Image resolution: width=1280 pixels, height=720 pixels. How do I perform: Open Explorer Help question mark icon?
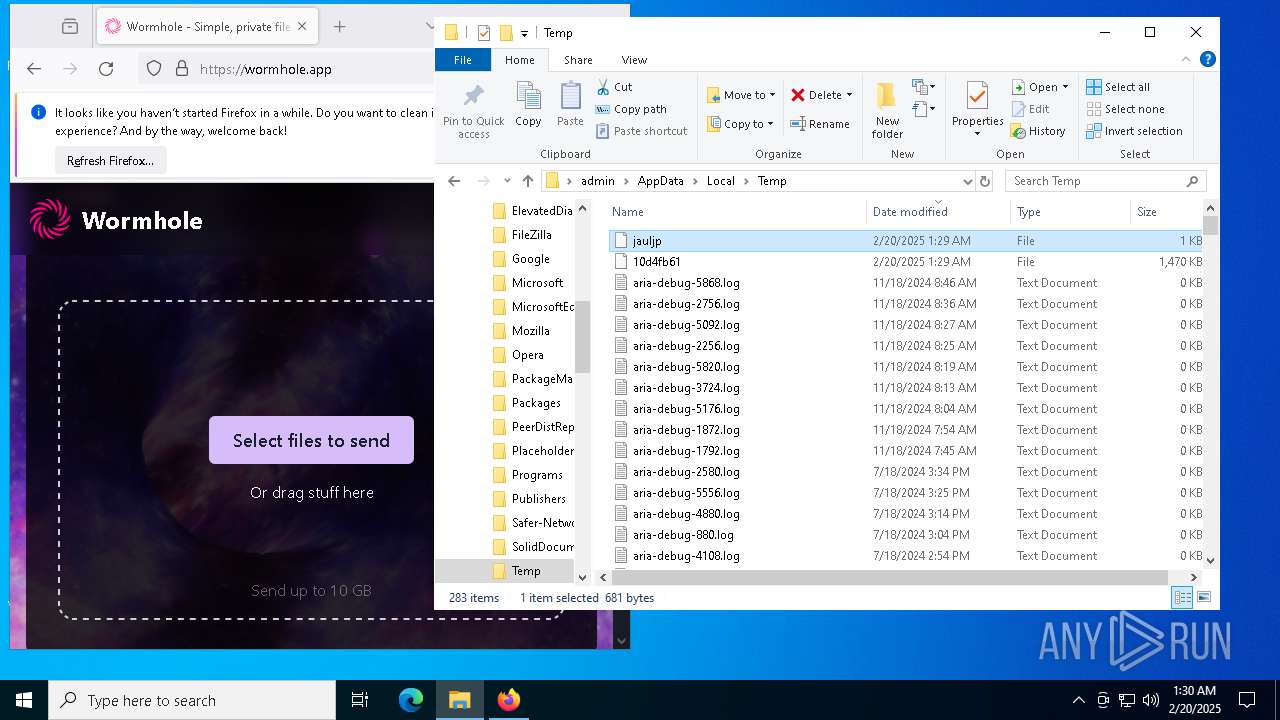point(1208,60)
